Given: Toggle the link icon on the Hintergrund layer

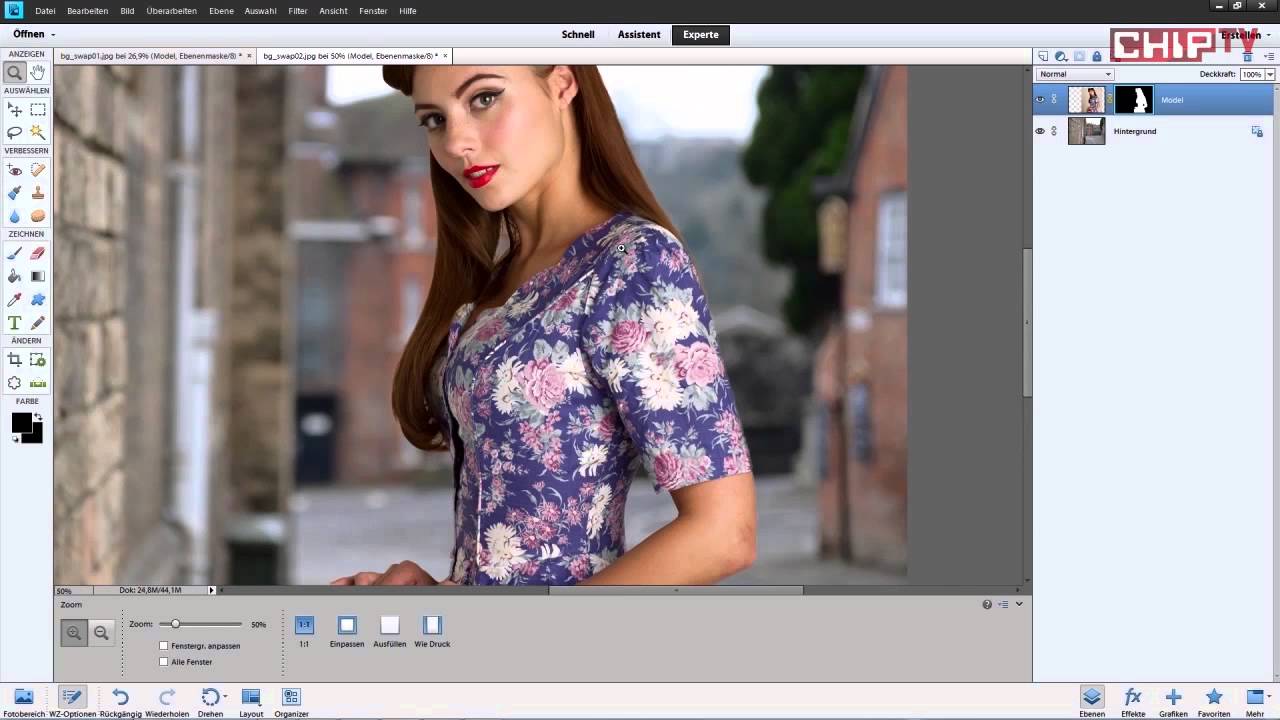Looking at the screenshot, I should click(x=1054, y=131).
